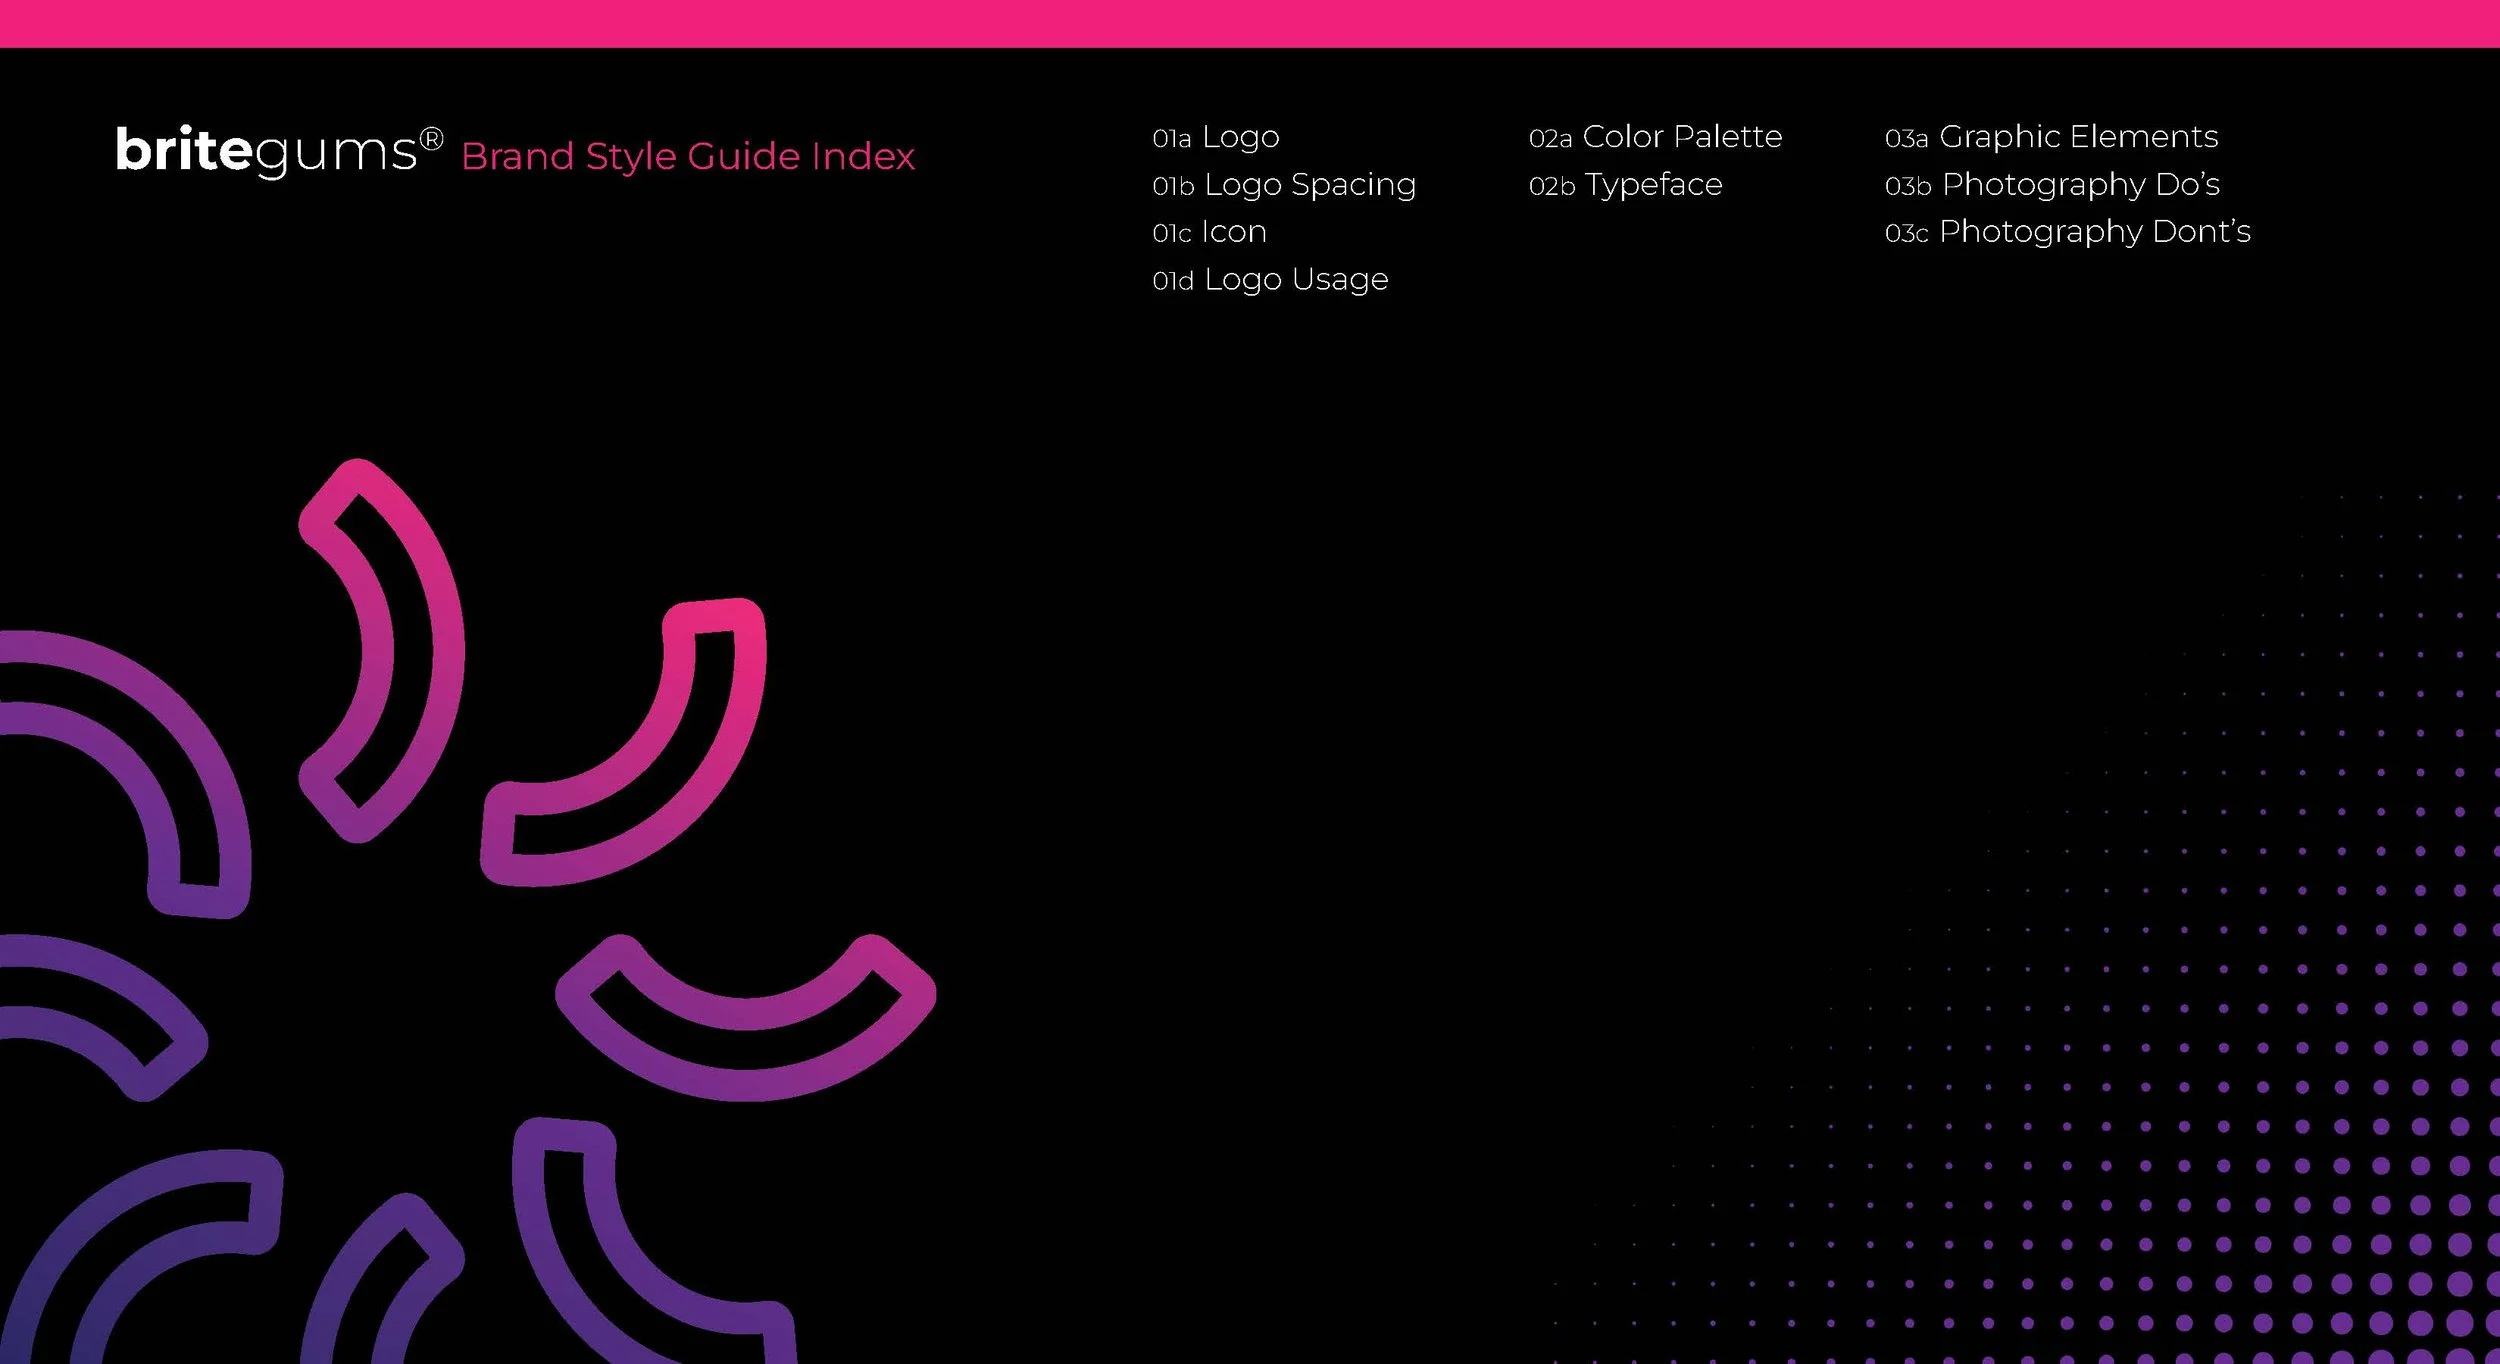Click the britegums logo wordmark
Viewport: 2500px width, 1364px height.
coord(263,148)
